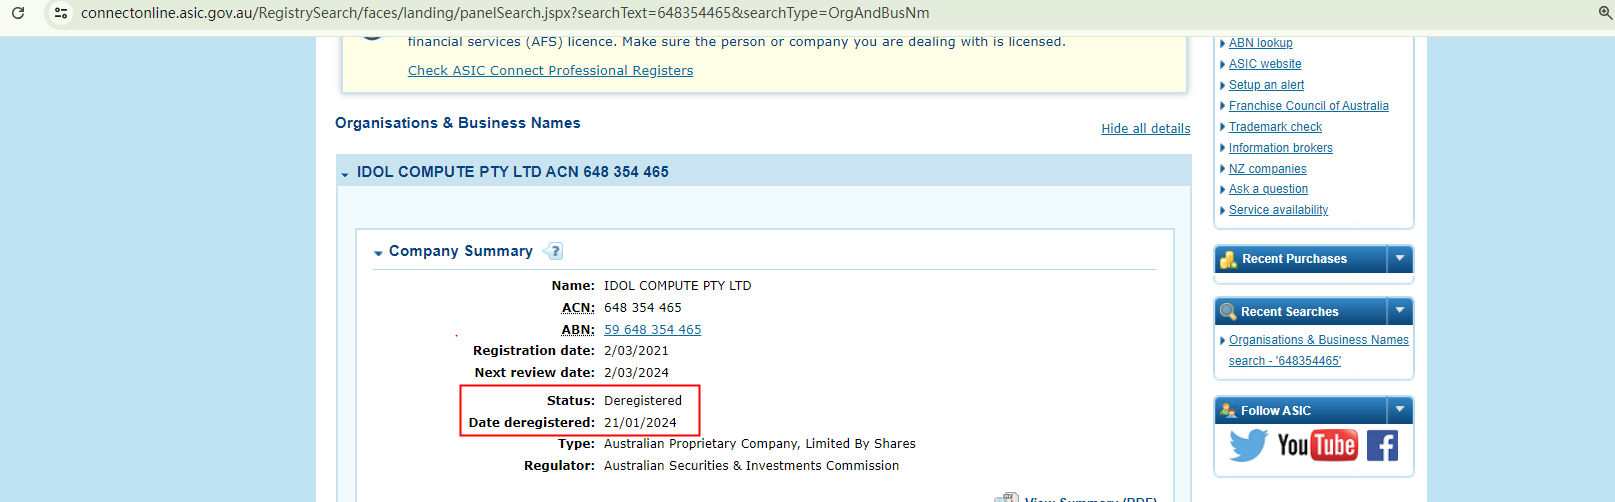Click the Follow ASIC people icon
The height and width of the screenshot is (502, 1615).
click(1228, 411)
